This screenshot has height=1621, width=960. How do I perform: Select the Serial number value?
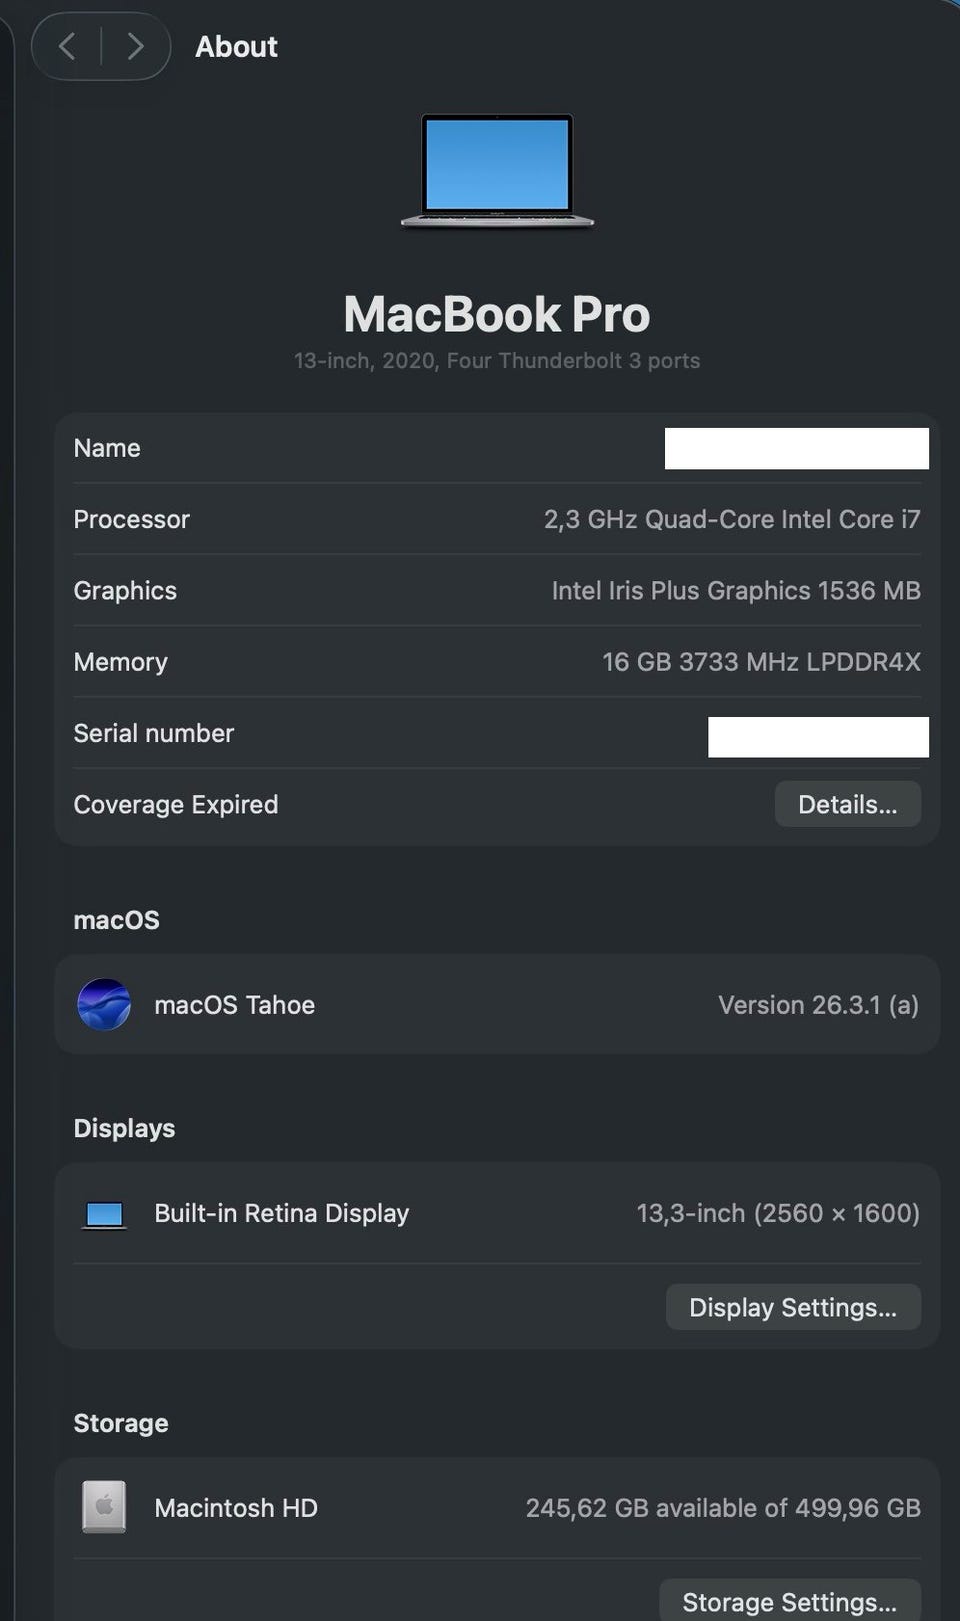pyautogui.click(x=818, y=737)
